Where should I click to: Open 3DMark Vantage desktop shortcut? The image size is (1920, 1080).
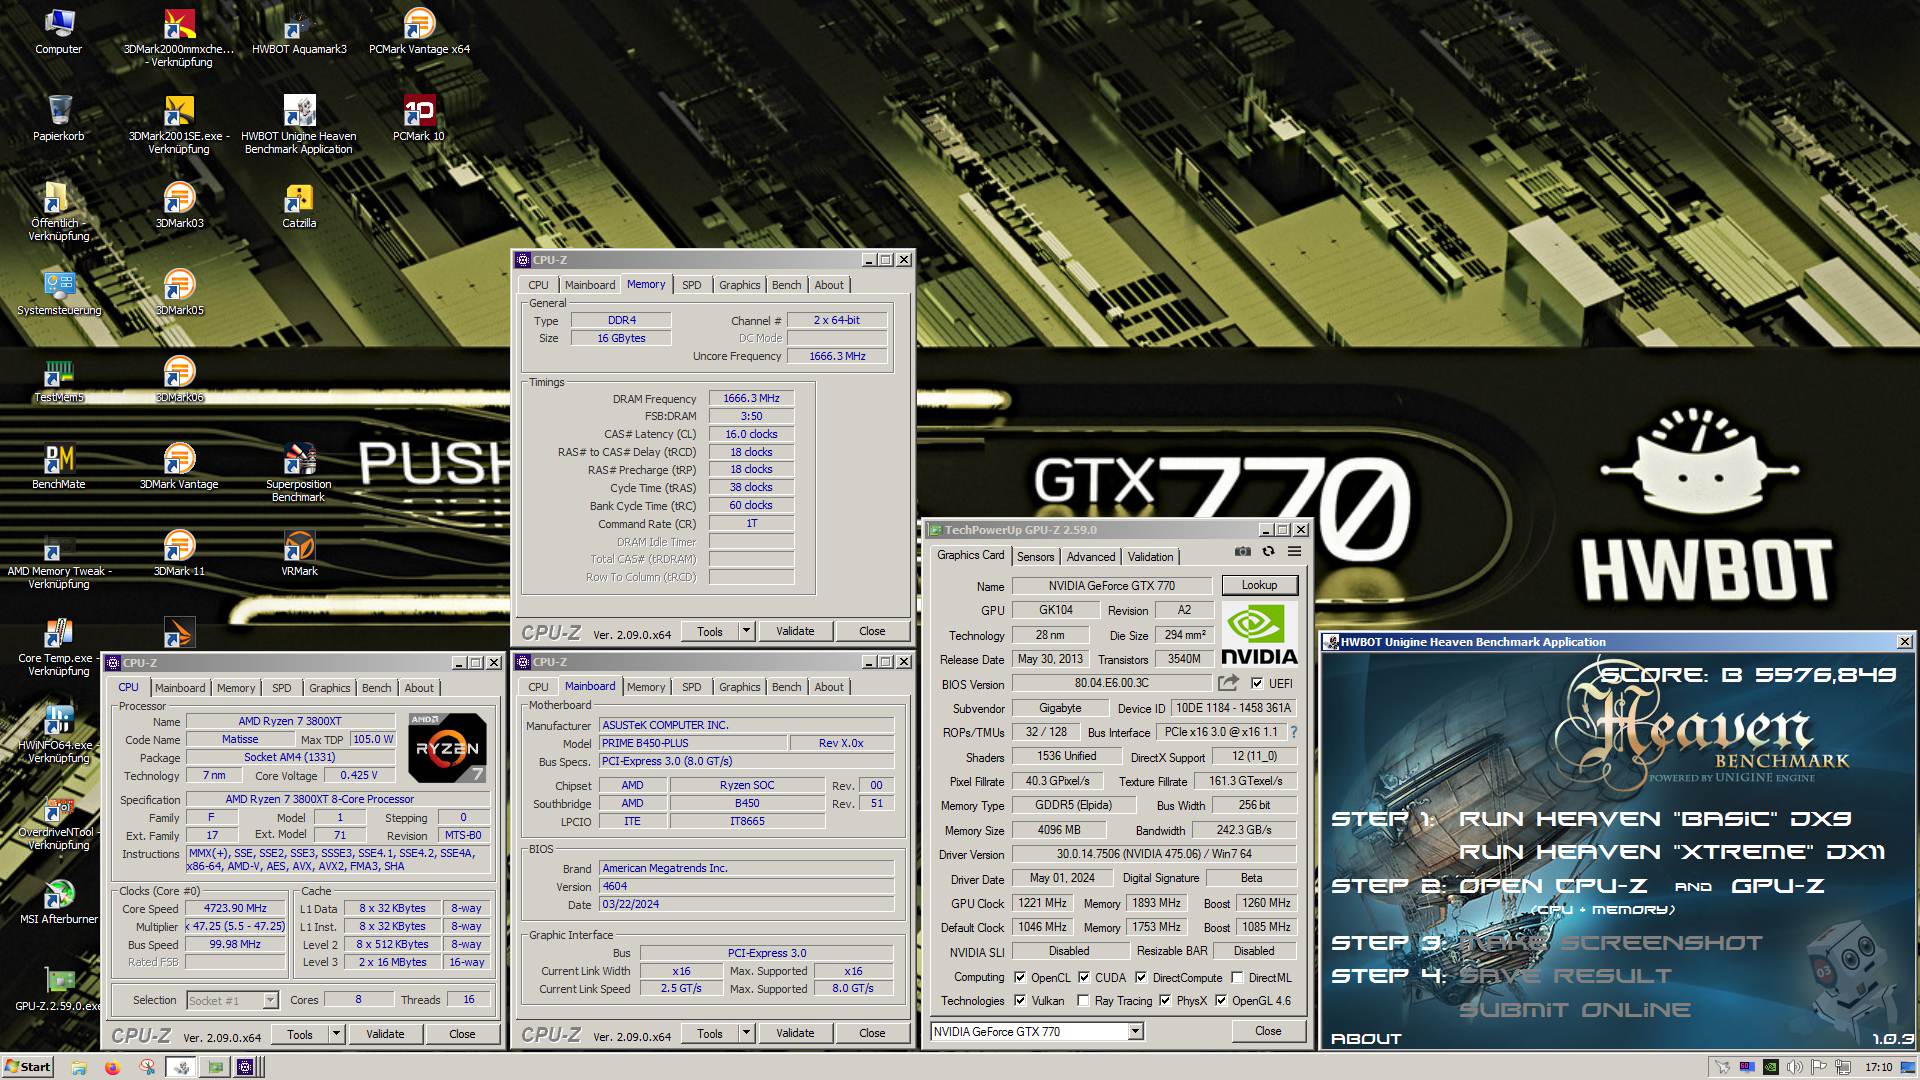tap(179, 467)
